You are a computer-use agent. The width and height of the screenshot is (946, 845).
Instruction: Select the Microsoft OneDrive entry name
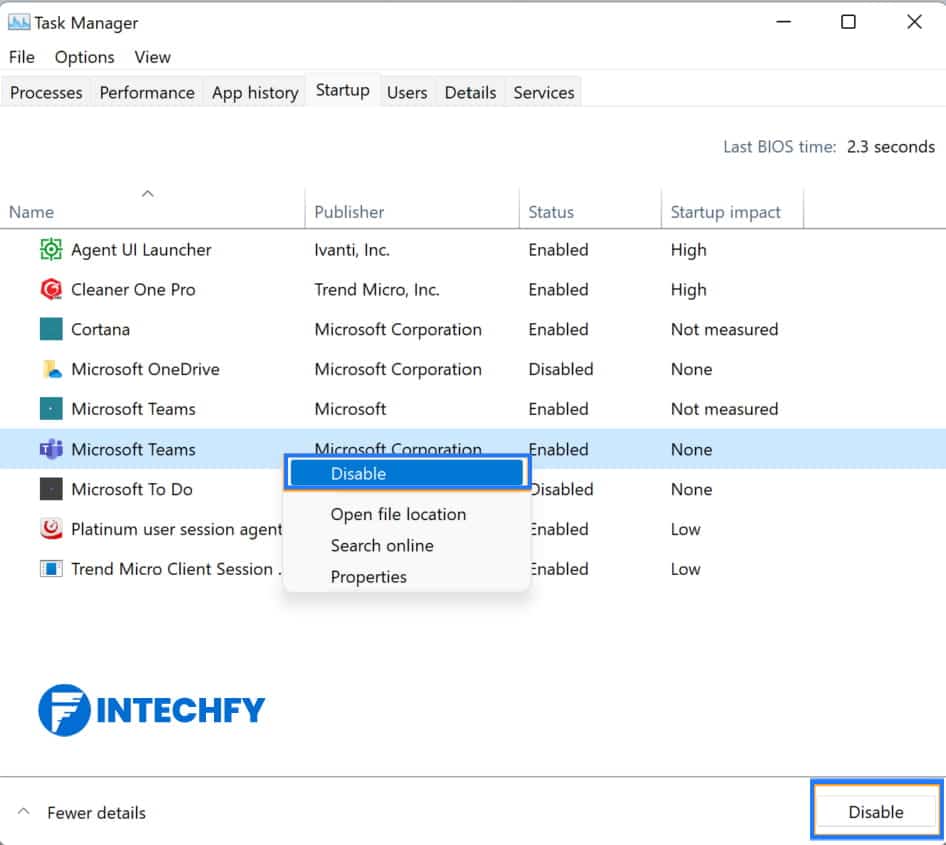(145, 369)
